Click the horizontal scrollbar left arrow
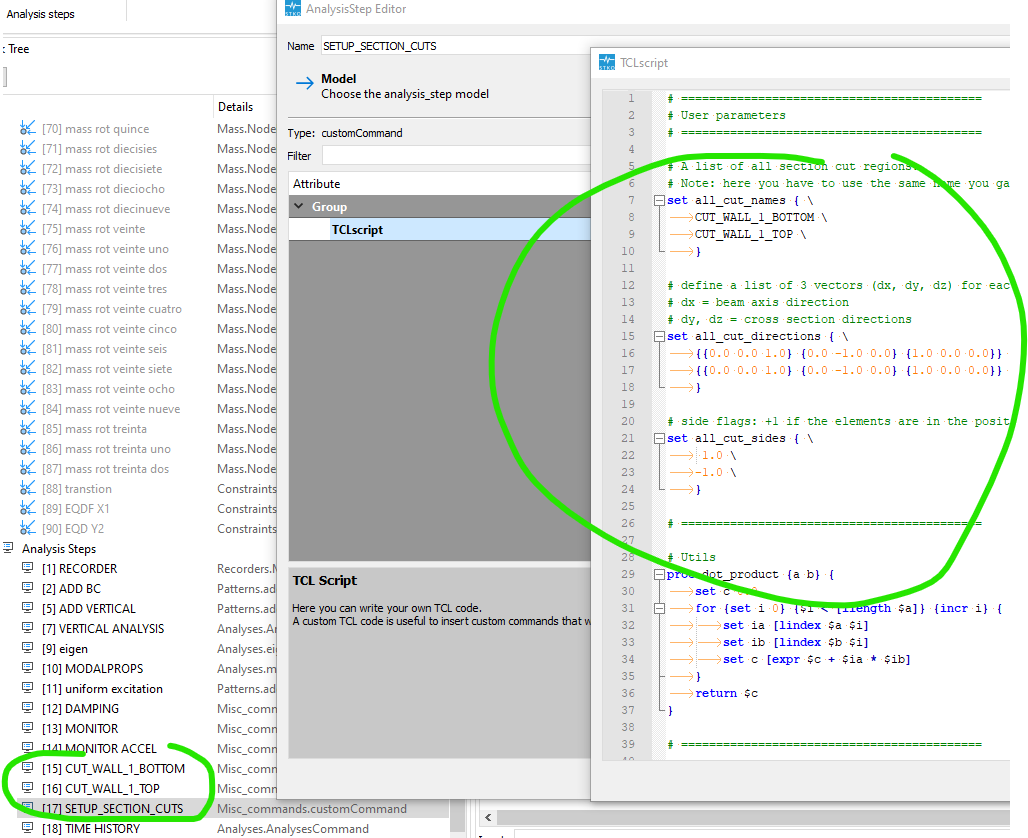The height and width of the screenshot is (838, 1028). [x=488, y=817]
